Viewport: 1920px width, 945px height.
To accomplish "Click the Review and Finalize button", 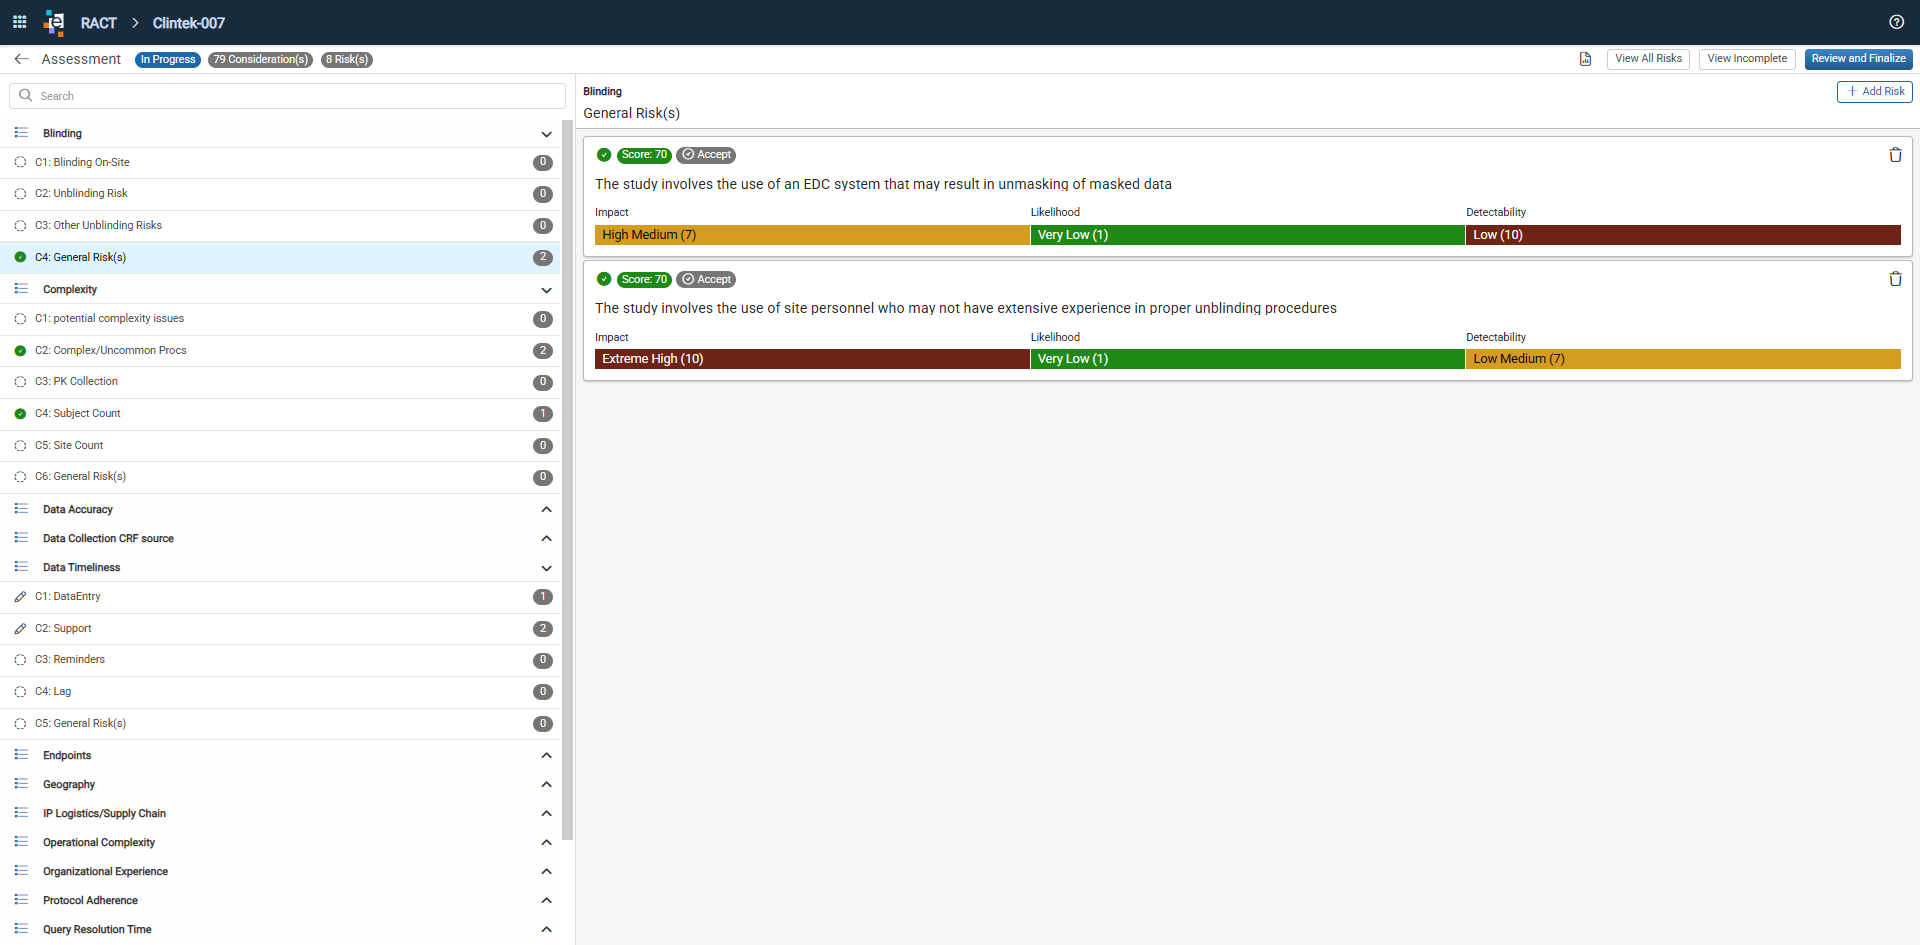I will pyautogui.click(x=1858, y=59).
